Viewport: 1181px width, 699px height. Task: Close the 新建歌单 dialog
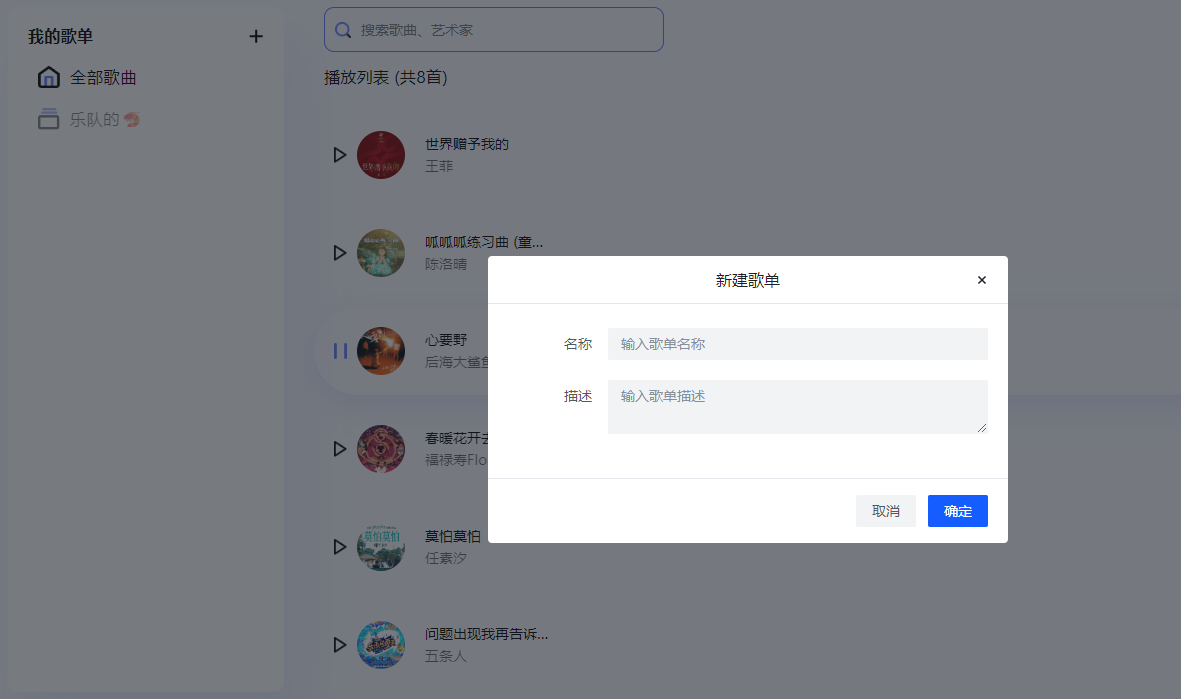click(981, 280)
